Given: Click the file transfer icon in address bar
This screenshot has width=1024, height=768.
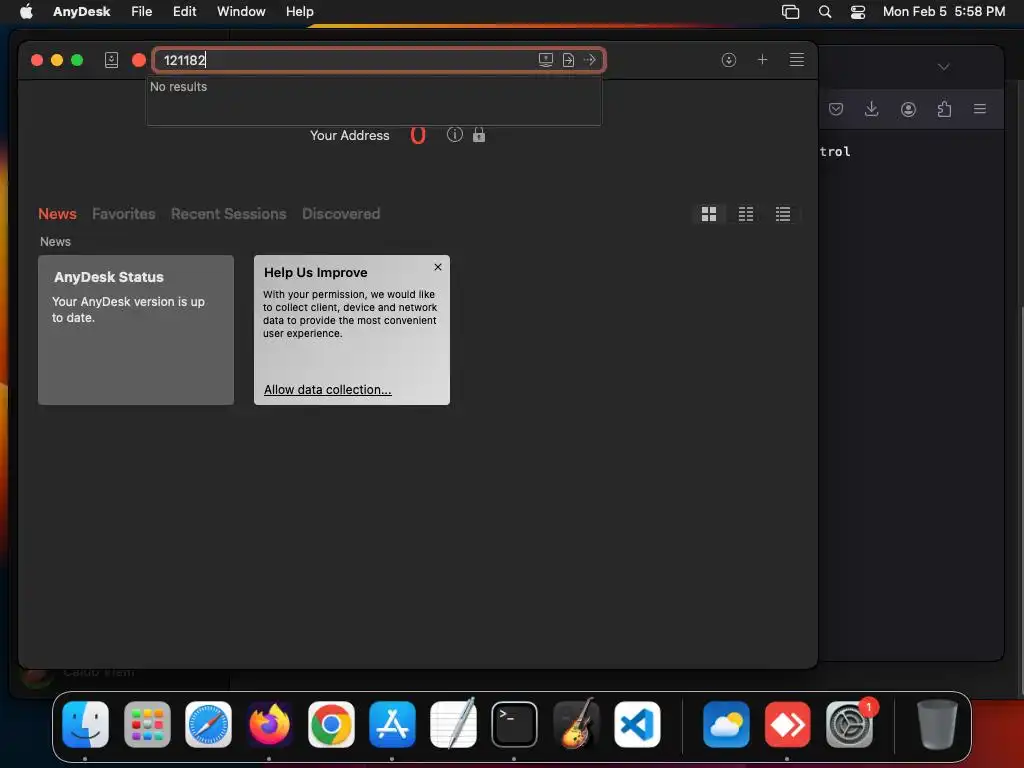Looking at the screenshot, I should pos(568,60).
